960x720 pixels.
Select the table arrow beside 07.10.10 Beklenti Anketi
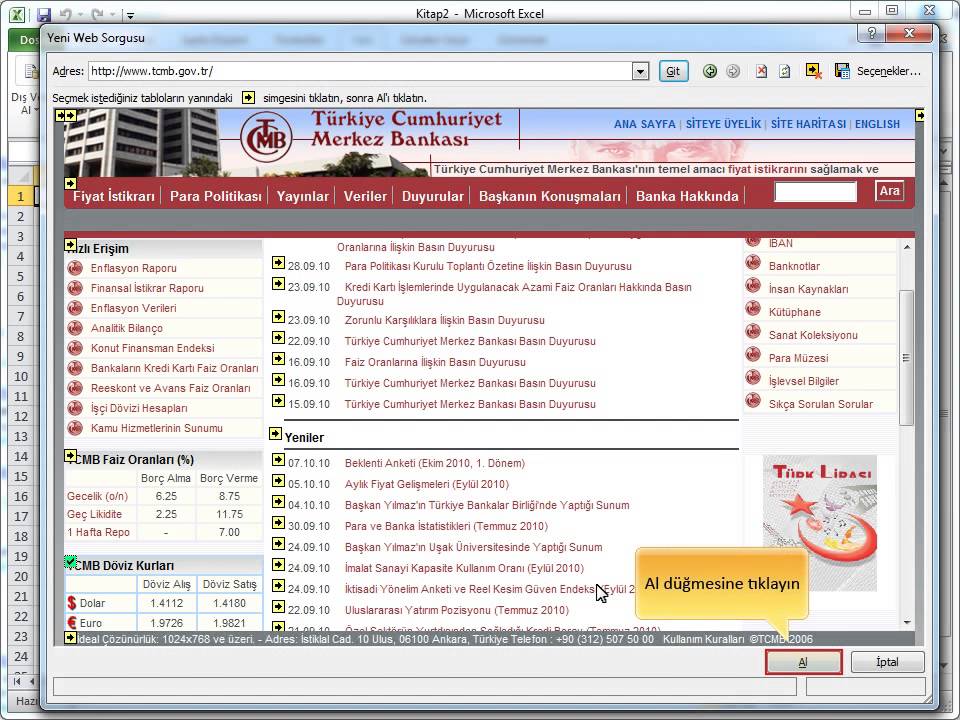click(278, 459)
